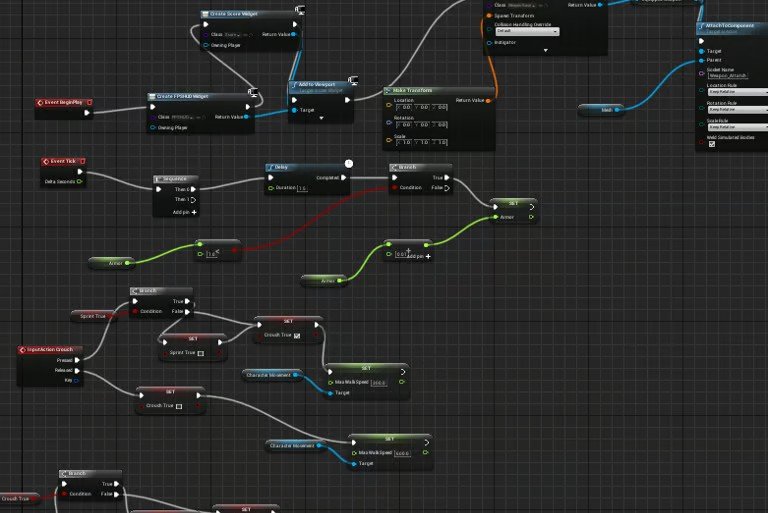Open AttachToComponent Location Rule dropdown
The width and height of the screenshot is (768, 513).
(x=738, y=92)
